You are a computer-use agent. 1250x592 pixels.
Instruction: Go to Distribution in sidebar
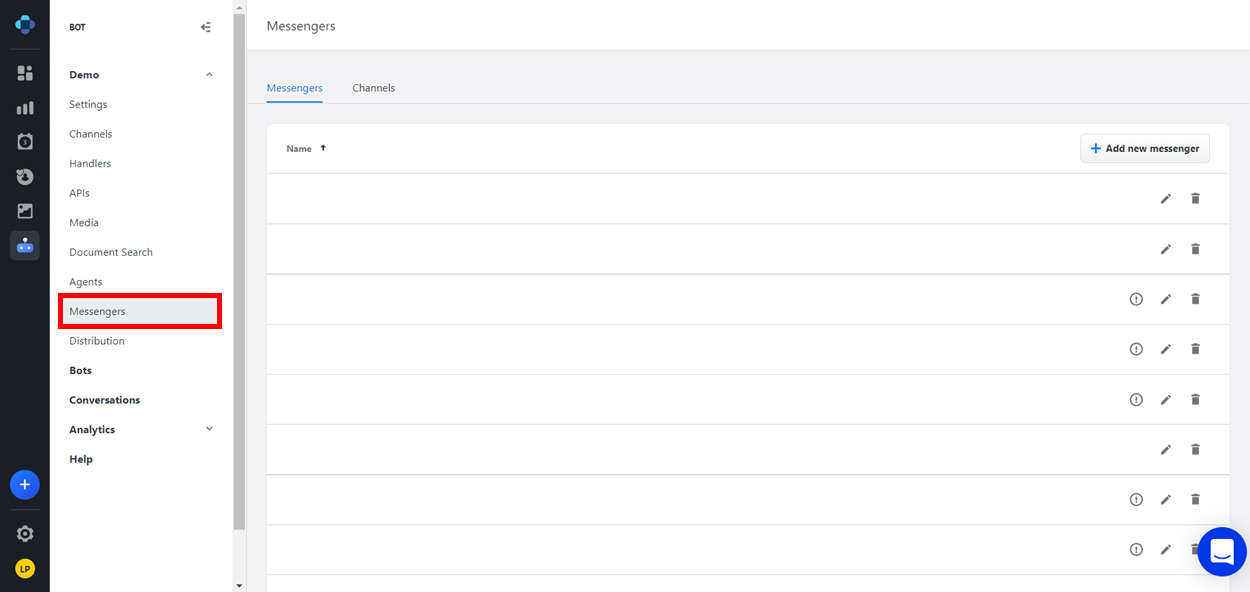(97, 341)
